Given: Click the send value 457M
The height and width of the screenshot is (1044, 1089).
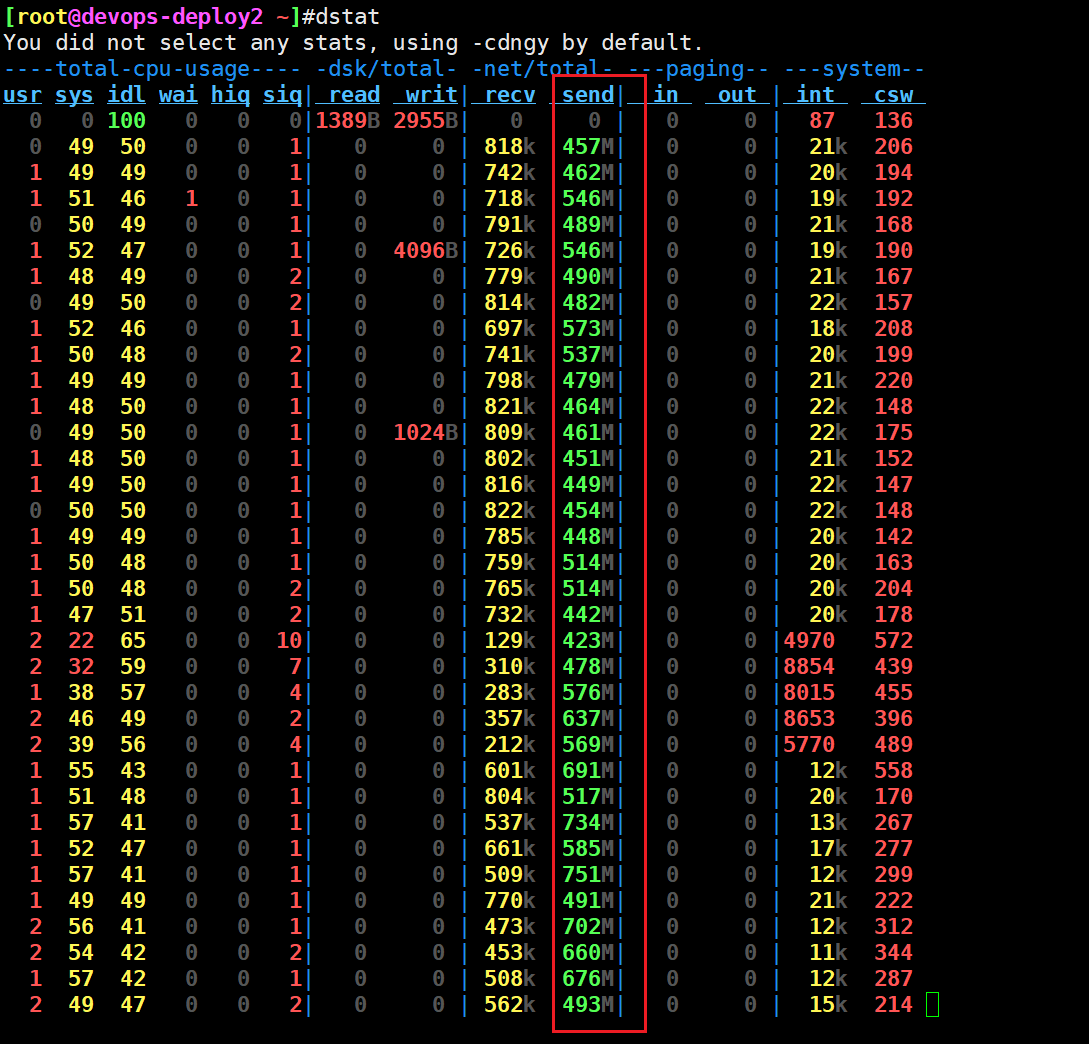Looking at the screenshot, I should point(588,147).
